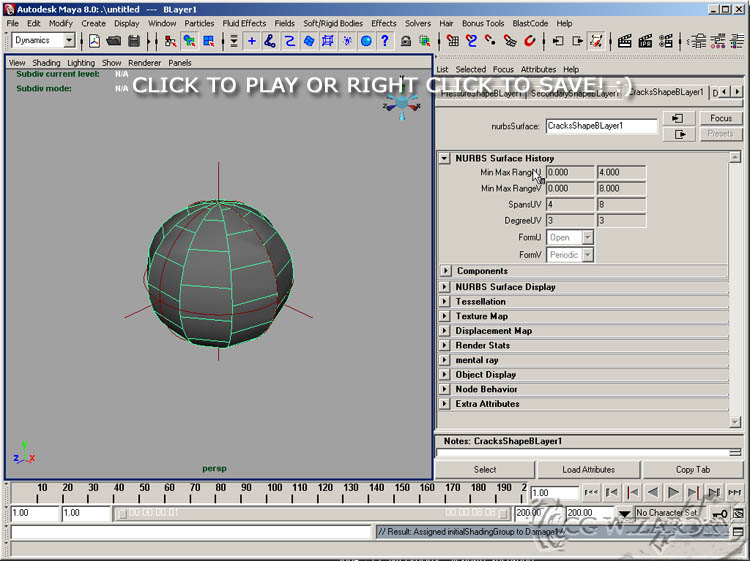Collapse the NURBS Surface History section
This screenshot has height=561, width=750.
pyautogui.click(x=445, y=158)
